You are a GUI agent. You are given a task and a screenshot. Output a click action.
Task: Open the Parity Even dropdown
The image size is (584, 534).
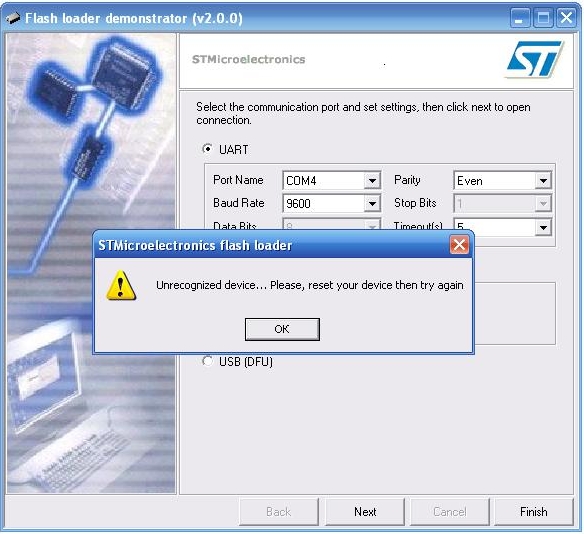543,181
